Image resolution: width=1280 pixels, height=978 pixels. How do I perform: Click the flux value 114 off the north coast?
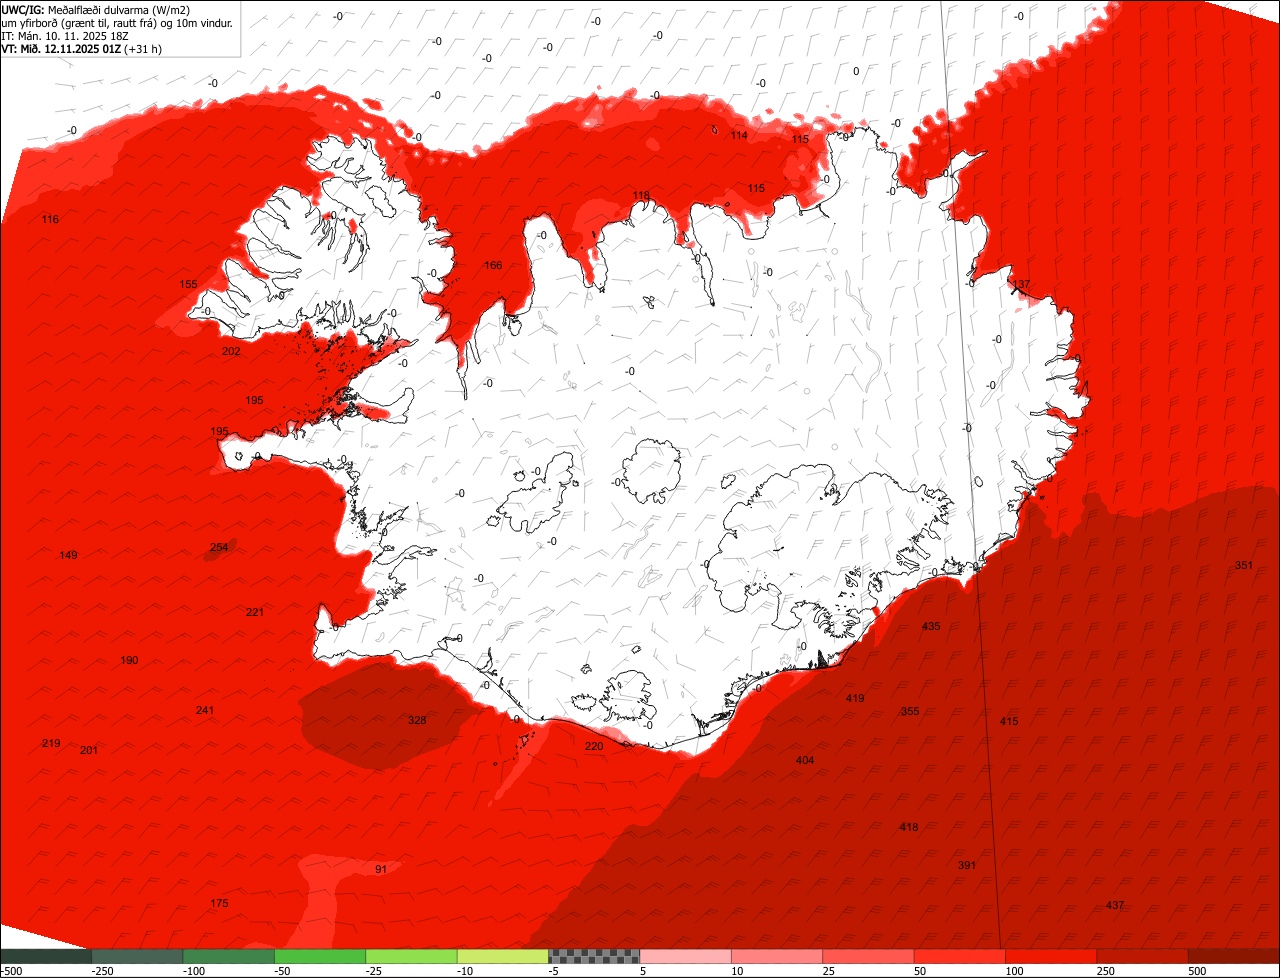point(739,135)
